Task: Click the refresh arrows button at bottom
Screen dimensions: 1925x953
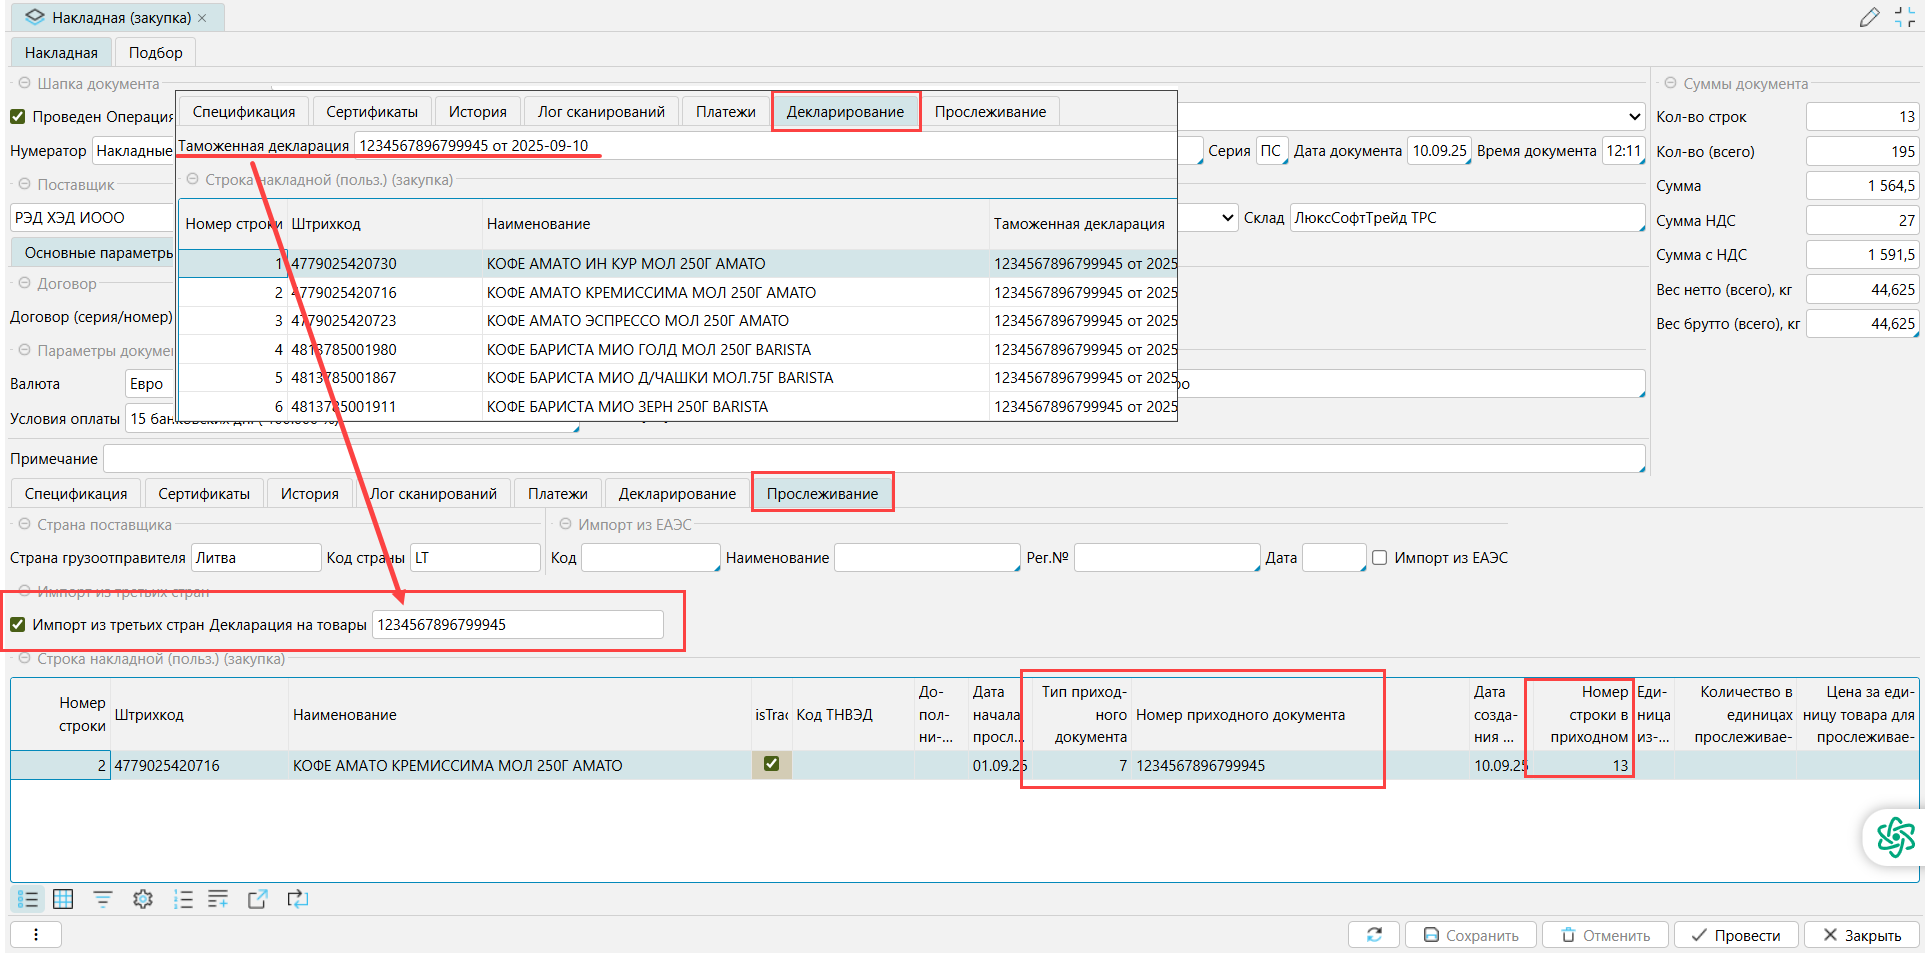Action: (1374, 934)
